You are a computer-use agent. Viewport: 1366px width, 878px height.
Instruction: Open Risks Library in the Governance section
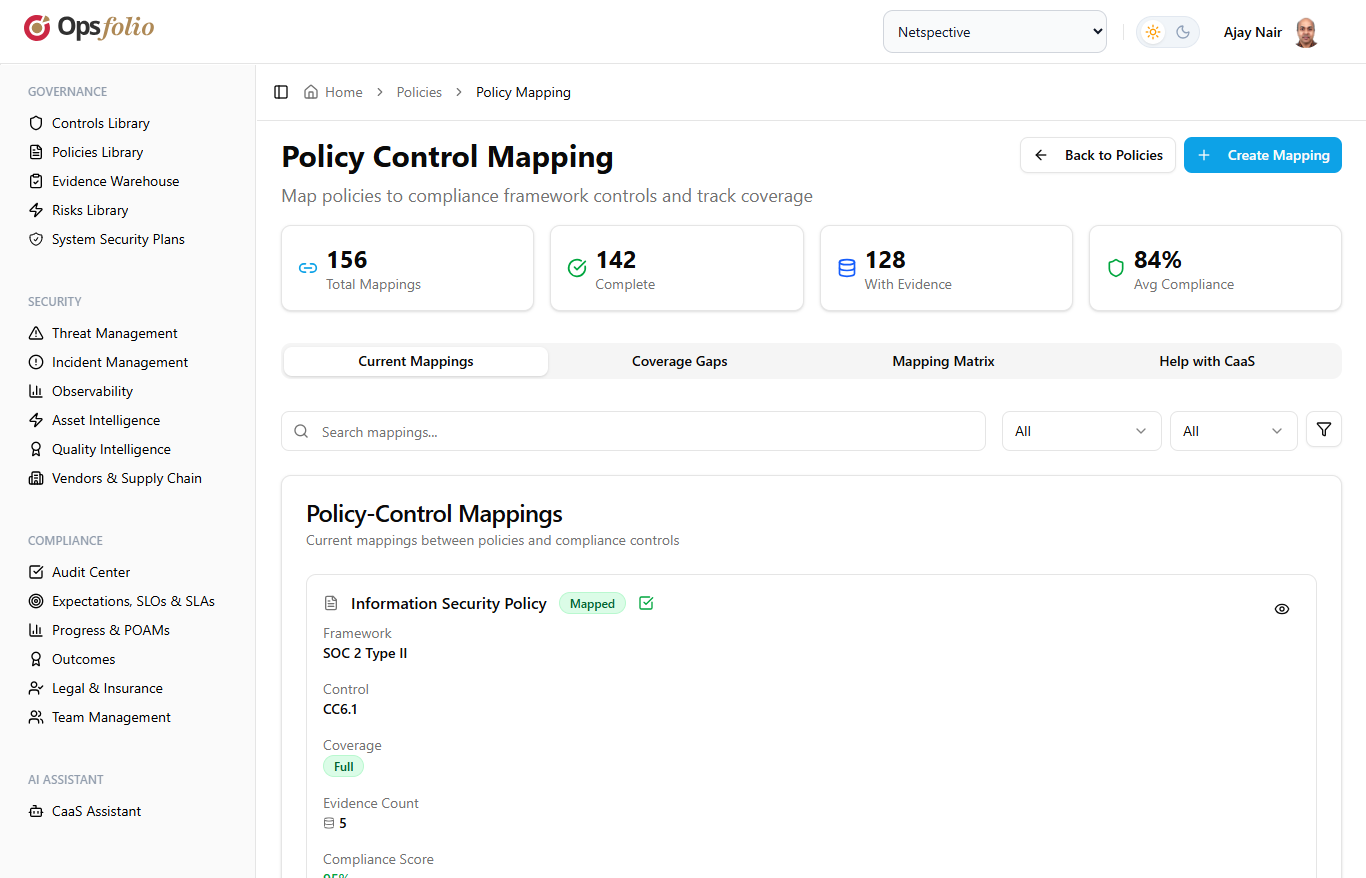34,209
